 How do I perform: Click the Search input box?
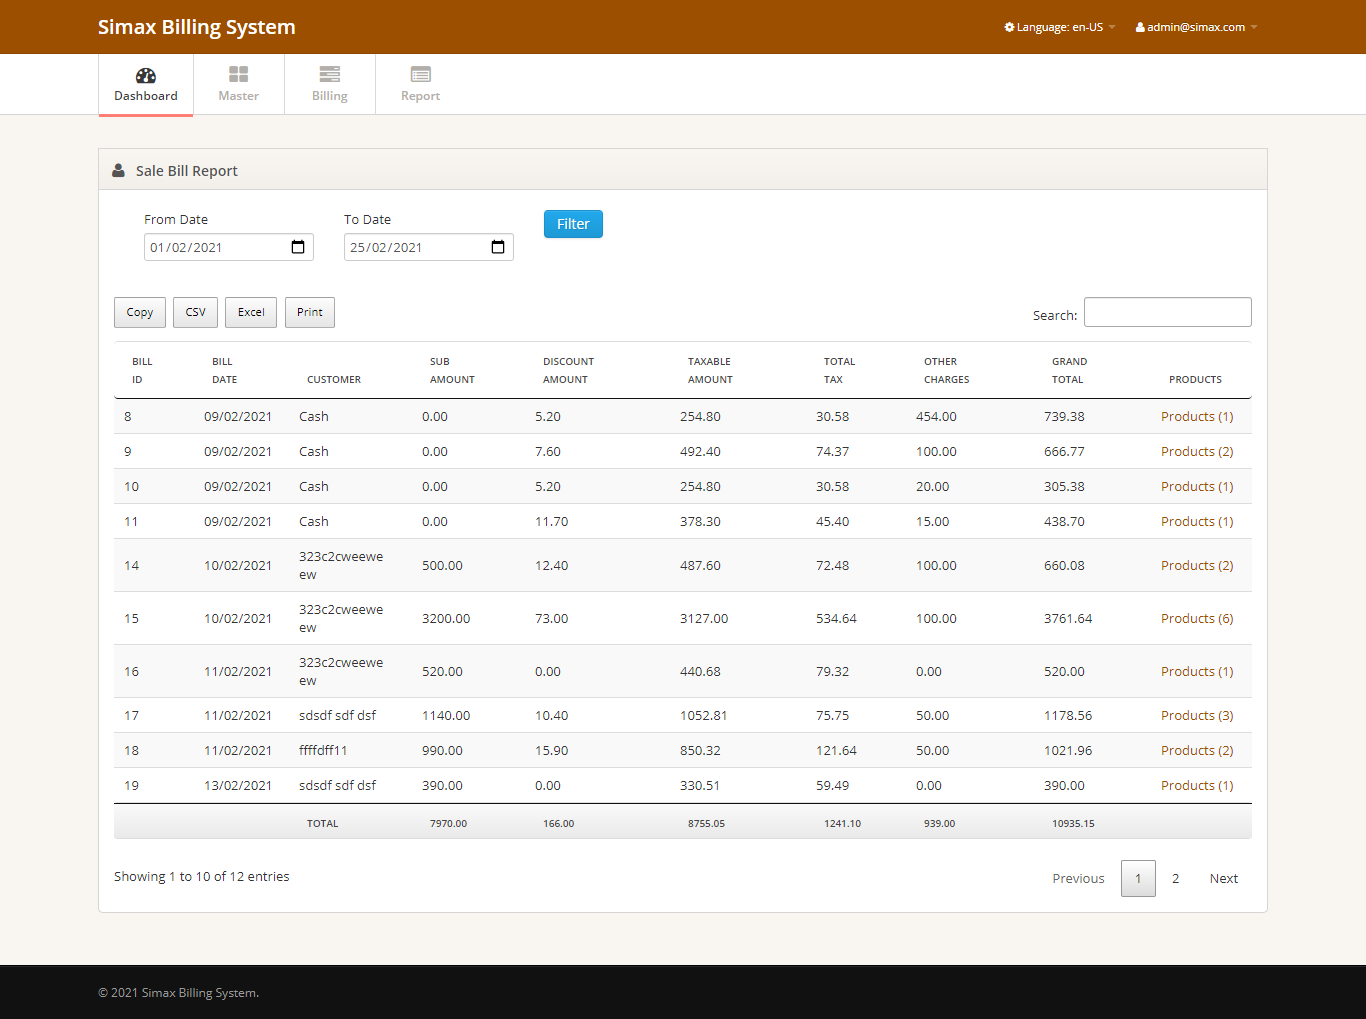coord(1168,312)
